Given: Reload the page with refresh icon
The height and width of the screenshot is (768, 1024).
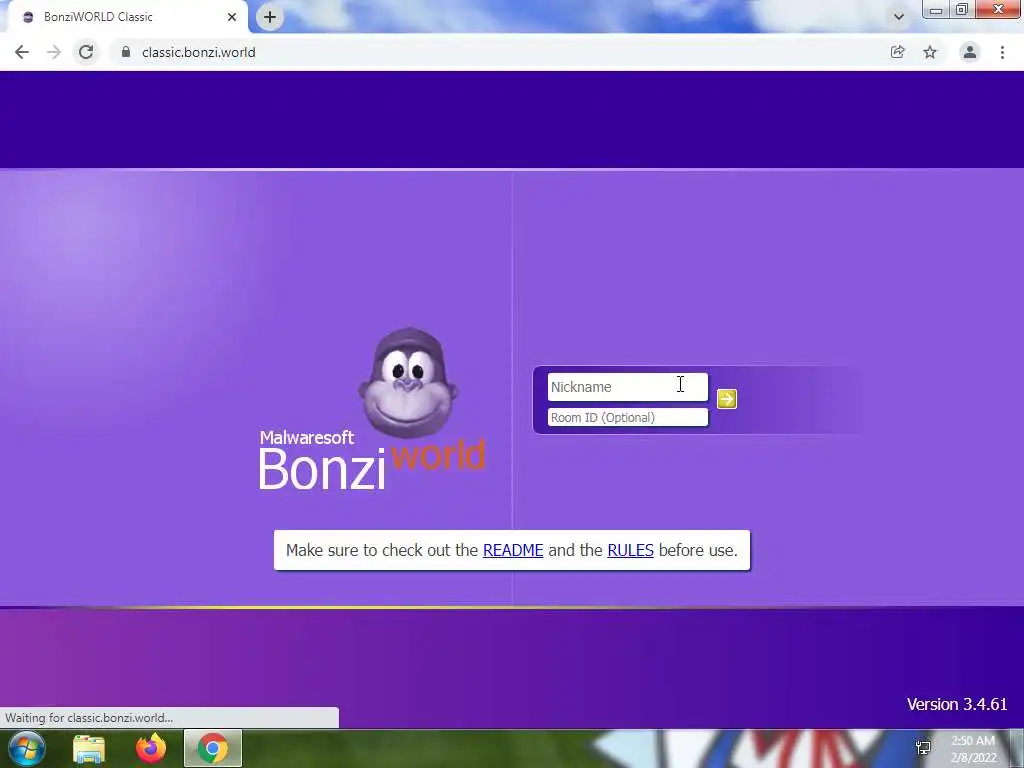Looking at the screenshot, I should pos(86,52).
